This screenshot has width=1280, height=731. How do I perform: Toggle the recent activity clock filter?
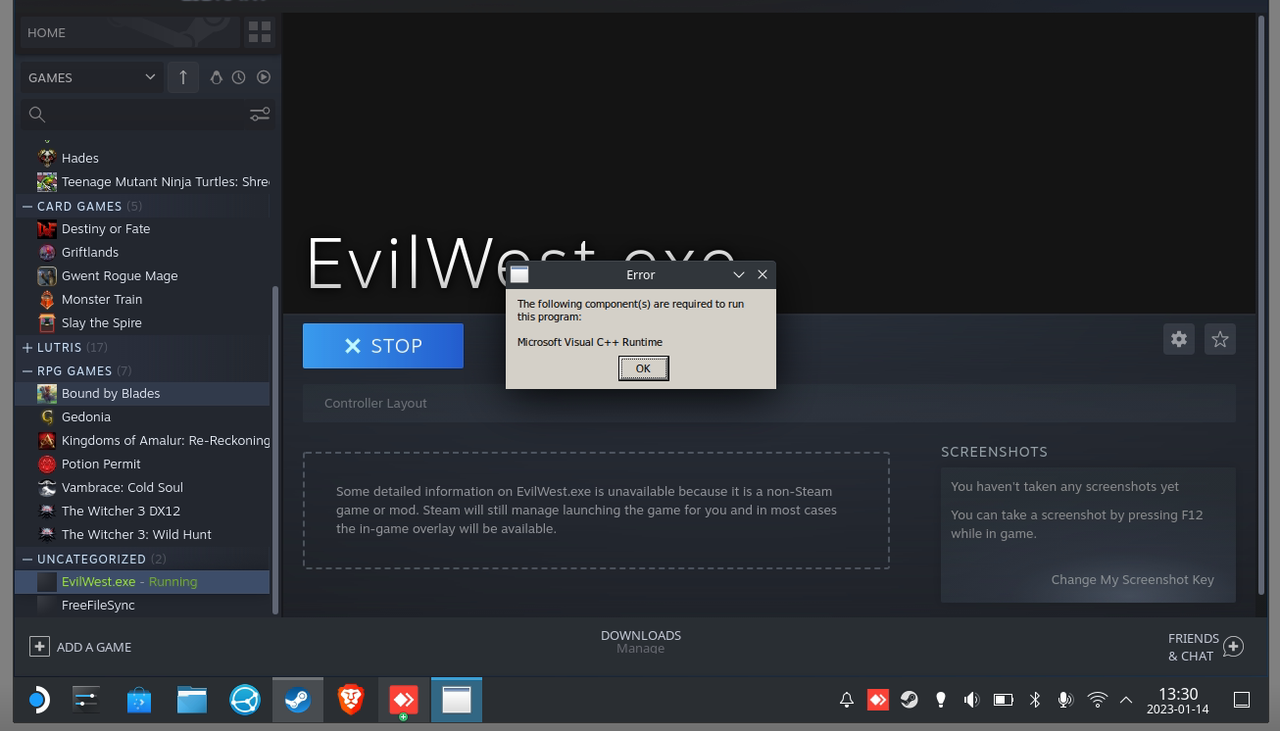[239, 77]
